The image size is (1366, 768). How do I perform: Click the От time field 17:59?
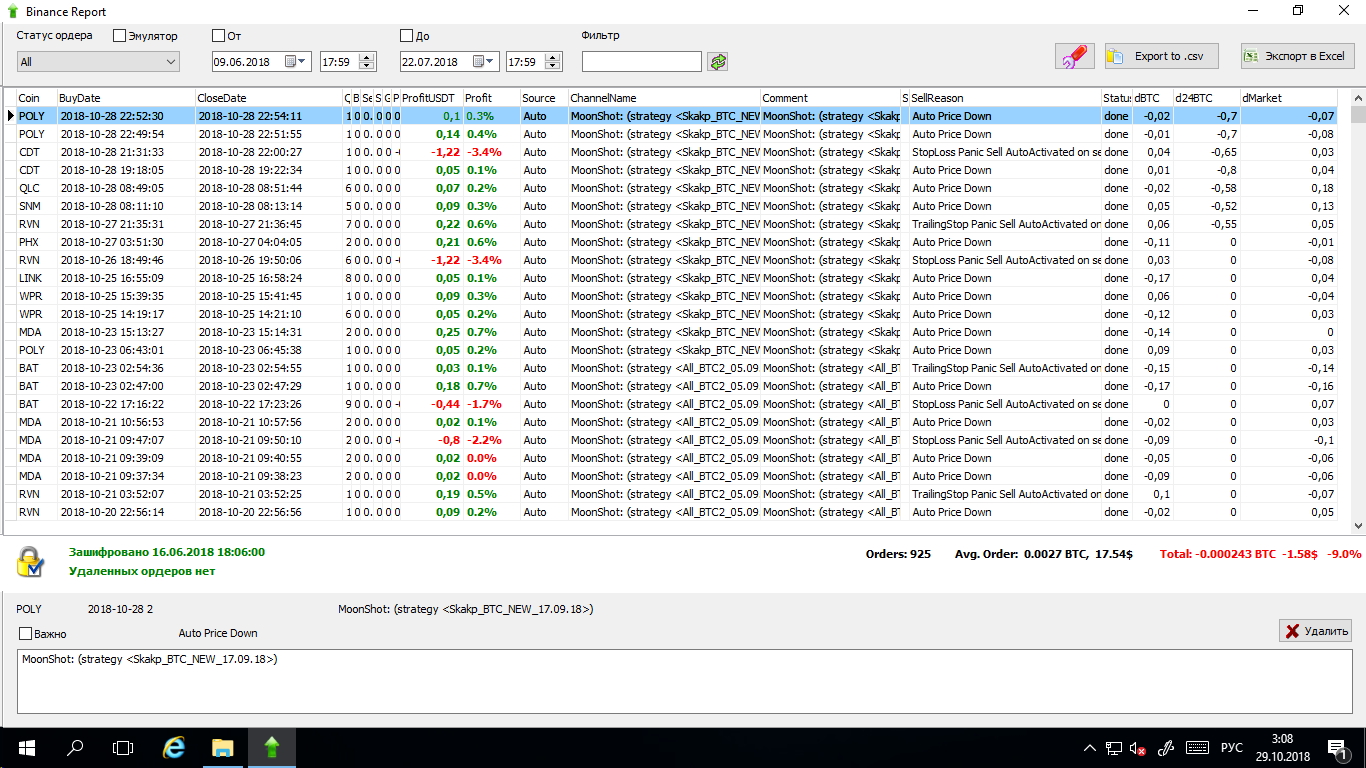tap(339, 62)
